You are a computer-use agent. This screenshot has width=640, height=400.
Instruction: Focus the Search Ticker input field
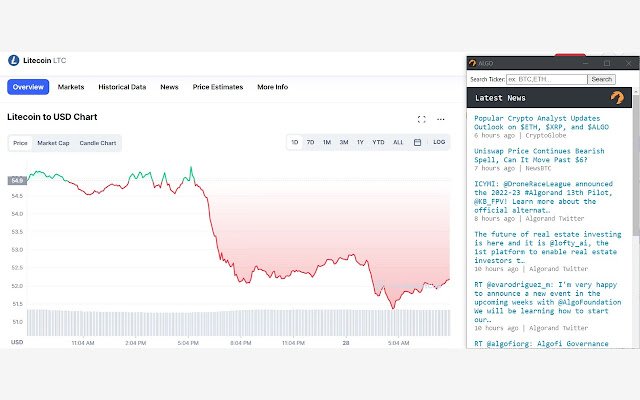point(546,79)
